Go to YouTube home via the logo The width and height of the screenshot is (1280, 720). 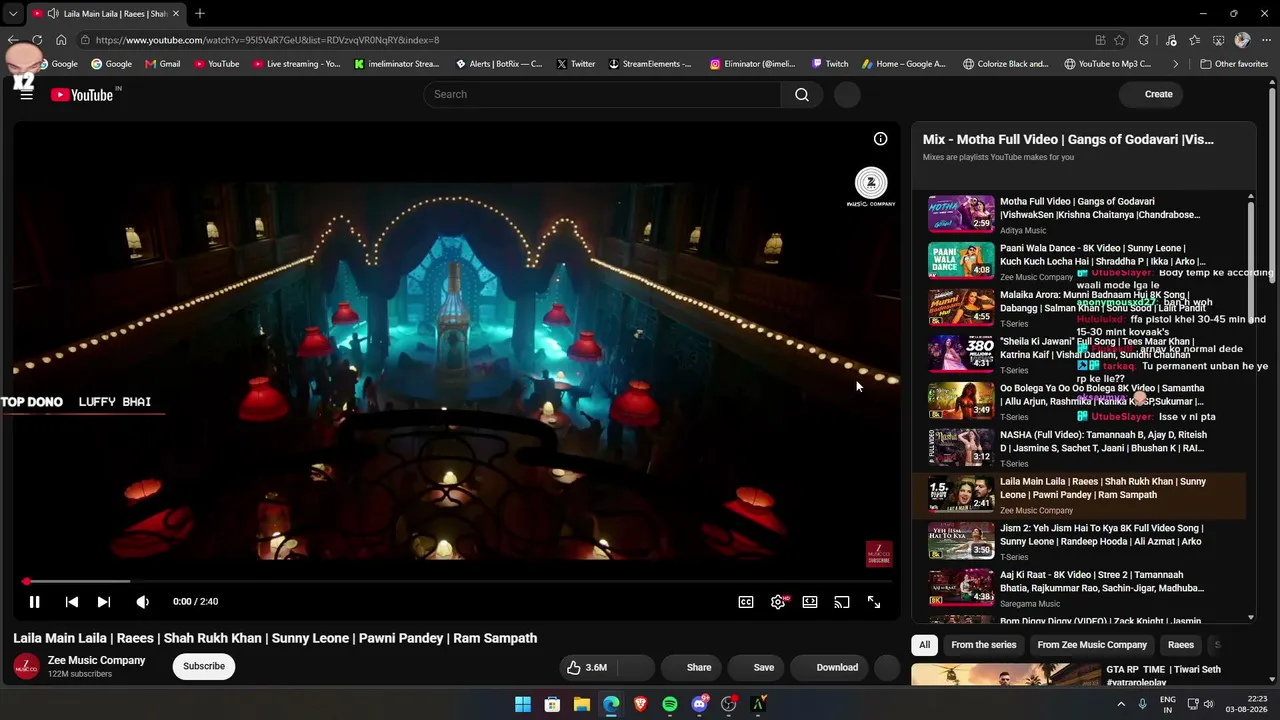pos(84,95)
